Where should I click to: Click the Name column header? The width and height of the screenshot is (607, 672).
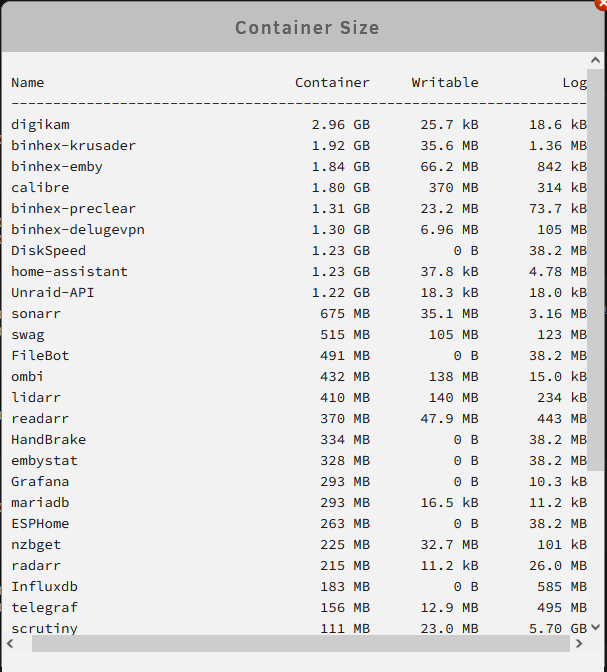[27, 83]
